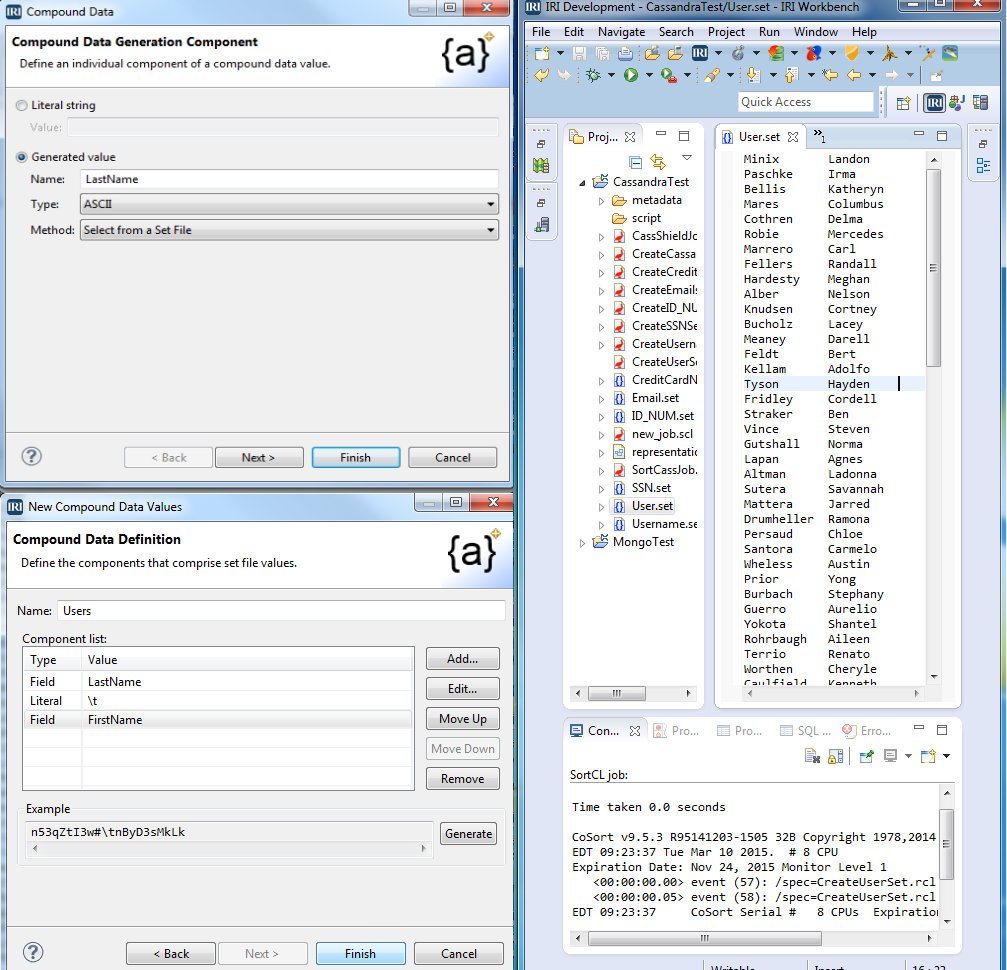Click the Quick Access search box

[x=805, y=102]
